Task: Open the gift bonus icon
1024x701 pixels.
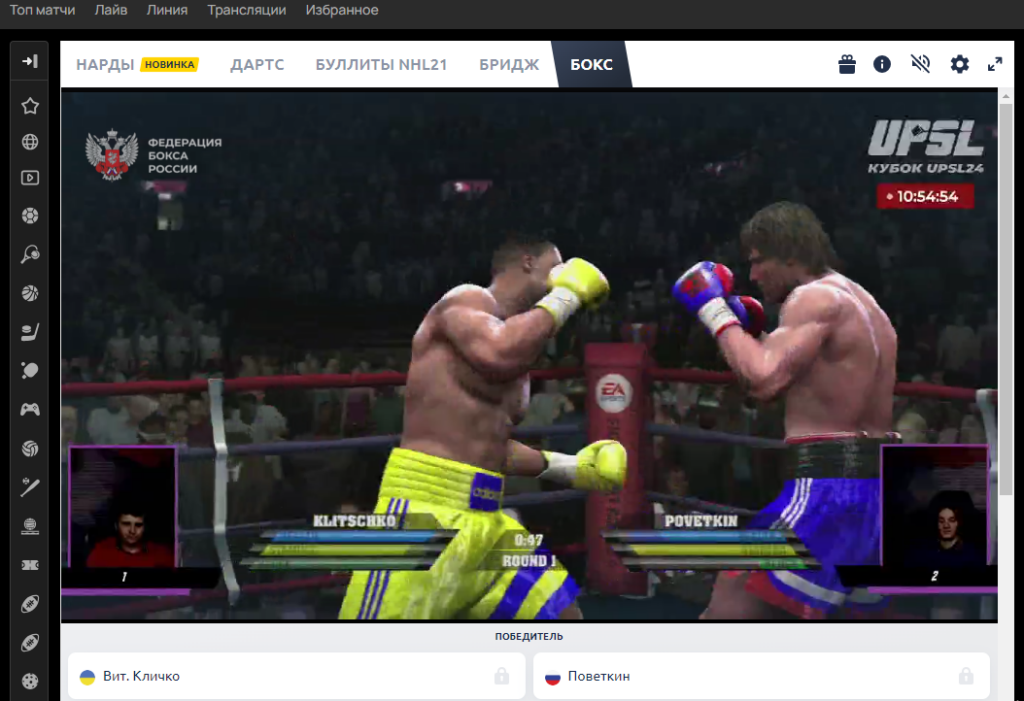Action: pos(846,64)
